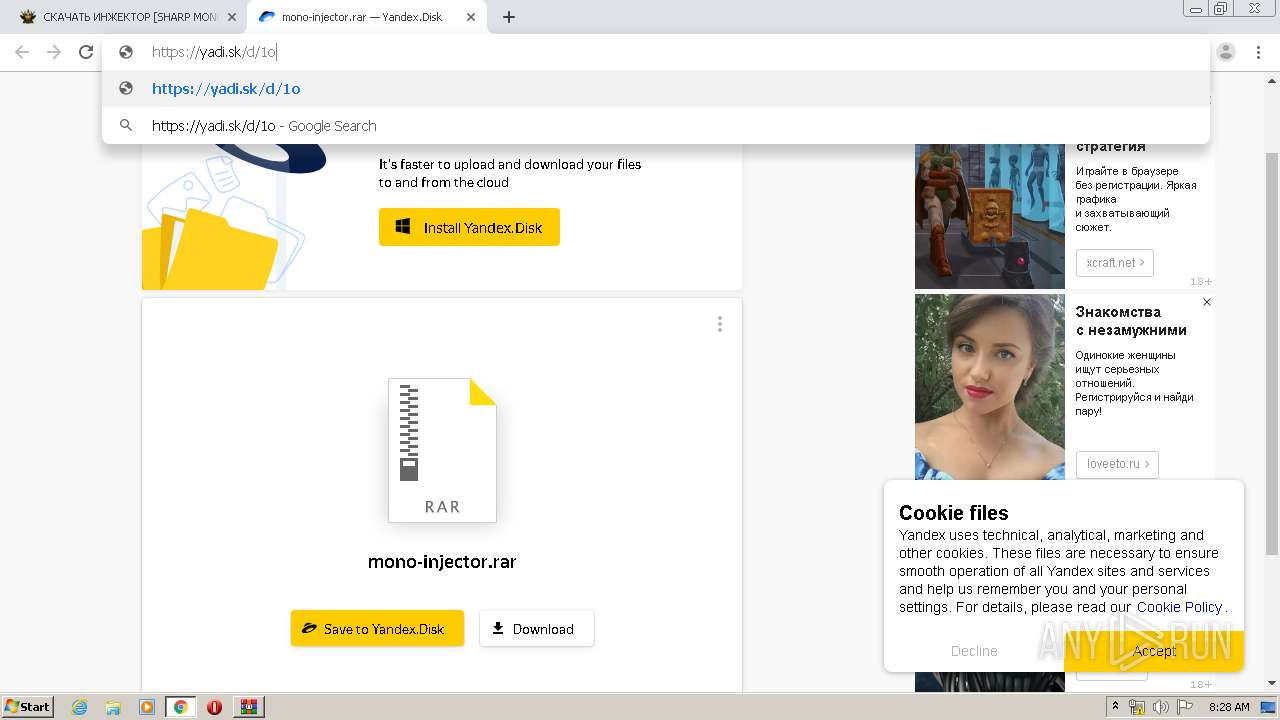Click the Install Yandex.Disk button
Image resolution: width=1280 pixels, height=720 pixels.
tap(469, 227)
